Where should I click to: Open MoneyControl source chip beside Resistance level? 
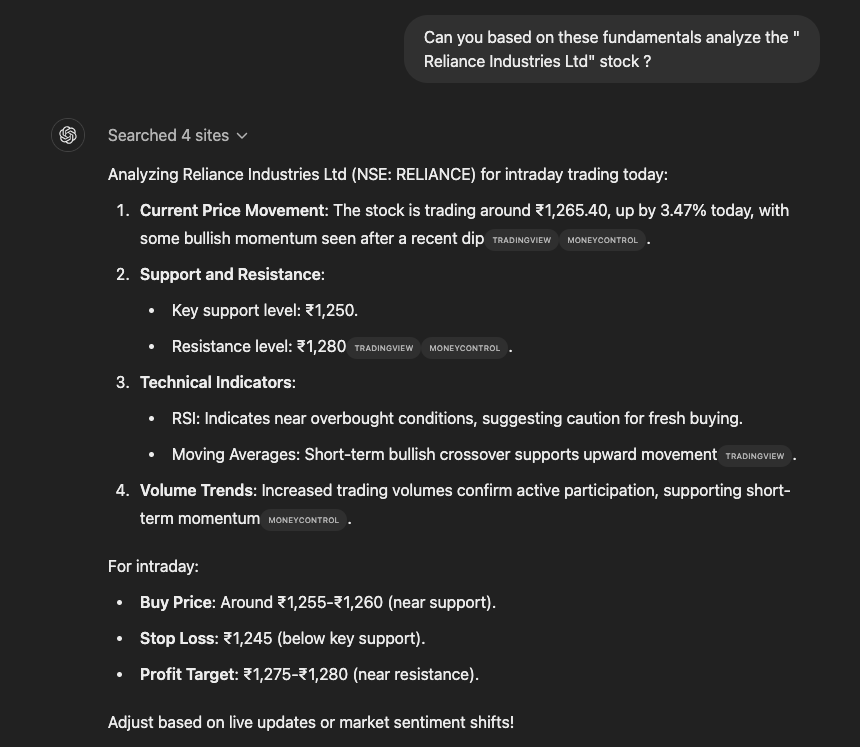(464, 348)
